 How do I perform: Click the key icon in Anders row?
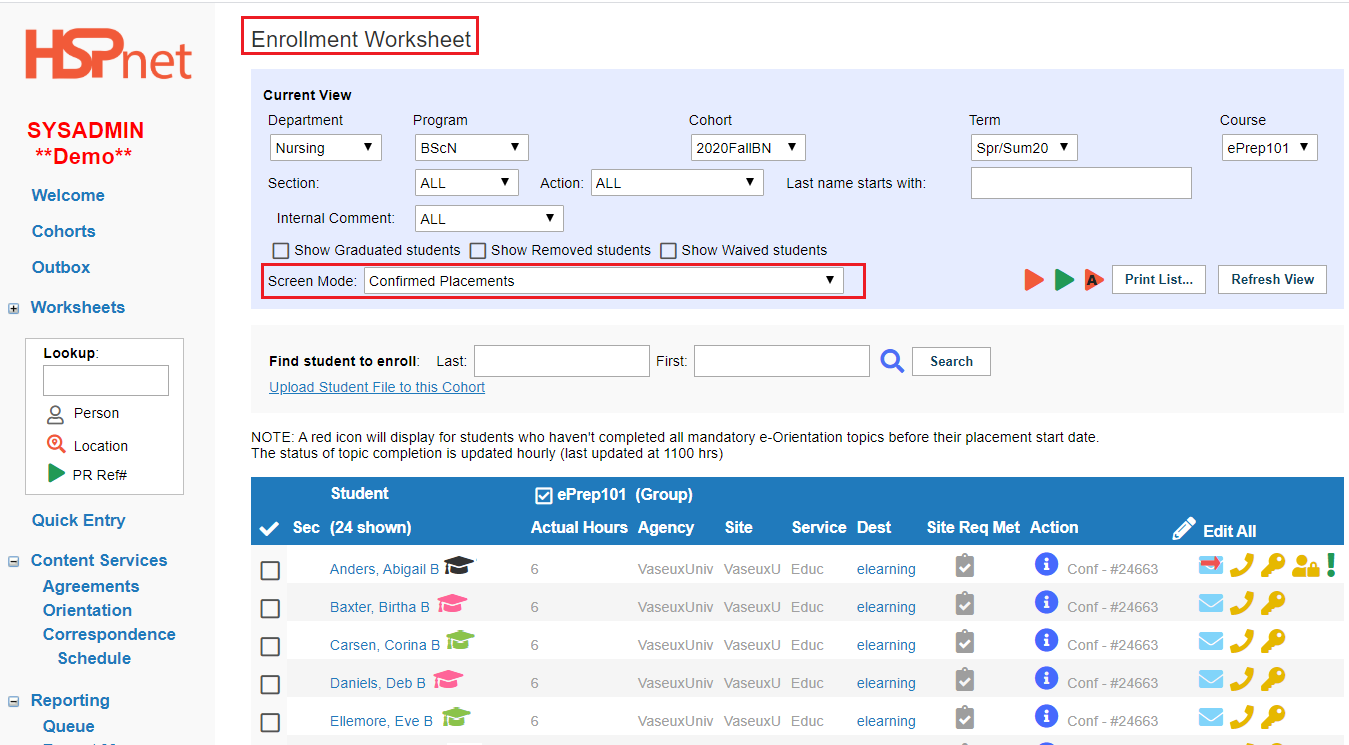pyautogui.click(x=1272, y=566)
